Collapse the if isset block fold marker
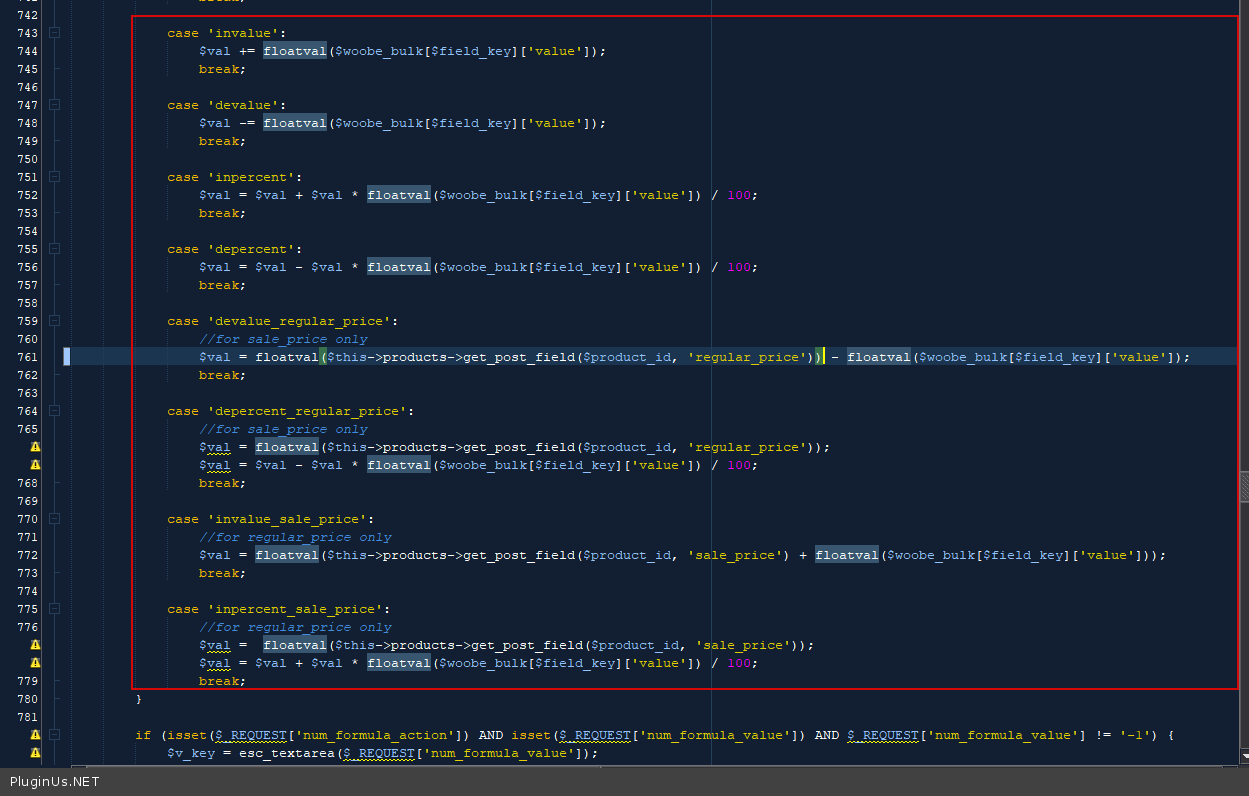Viewport: 1249px width, 796px height. point(54,735)
